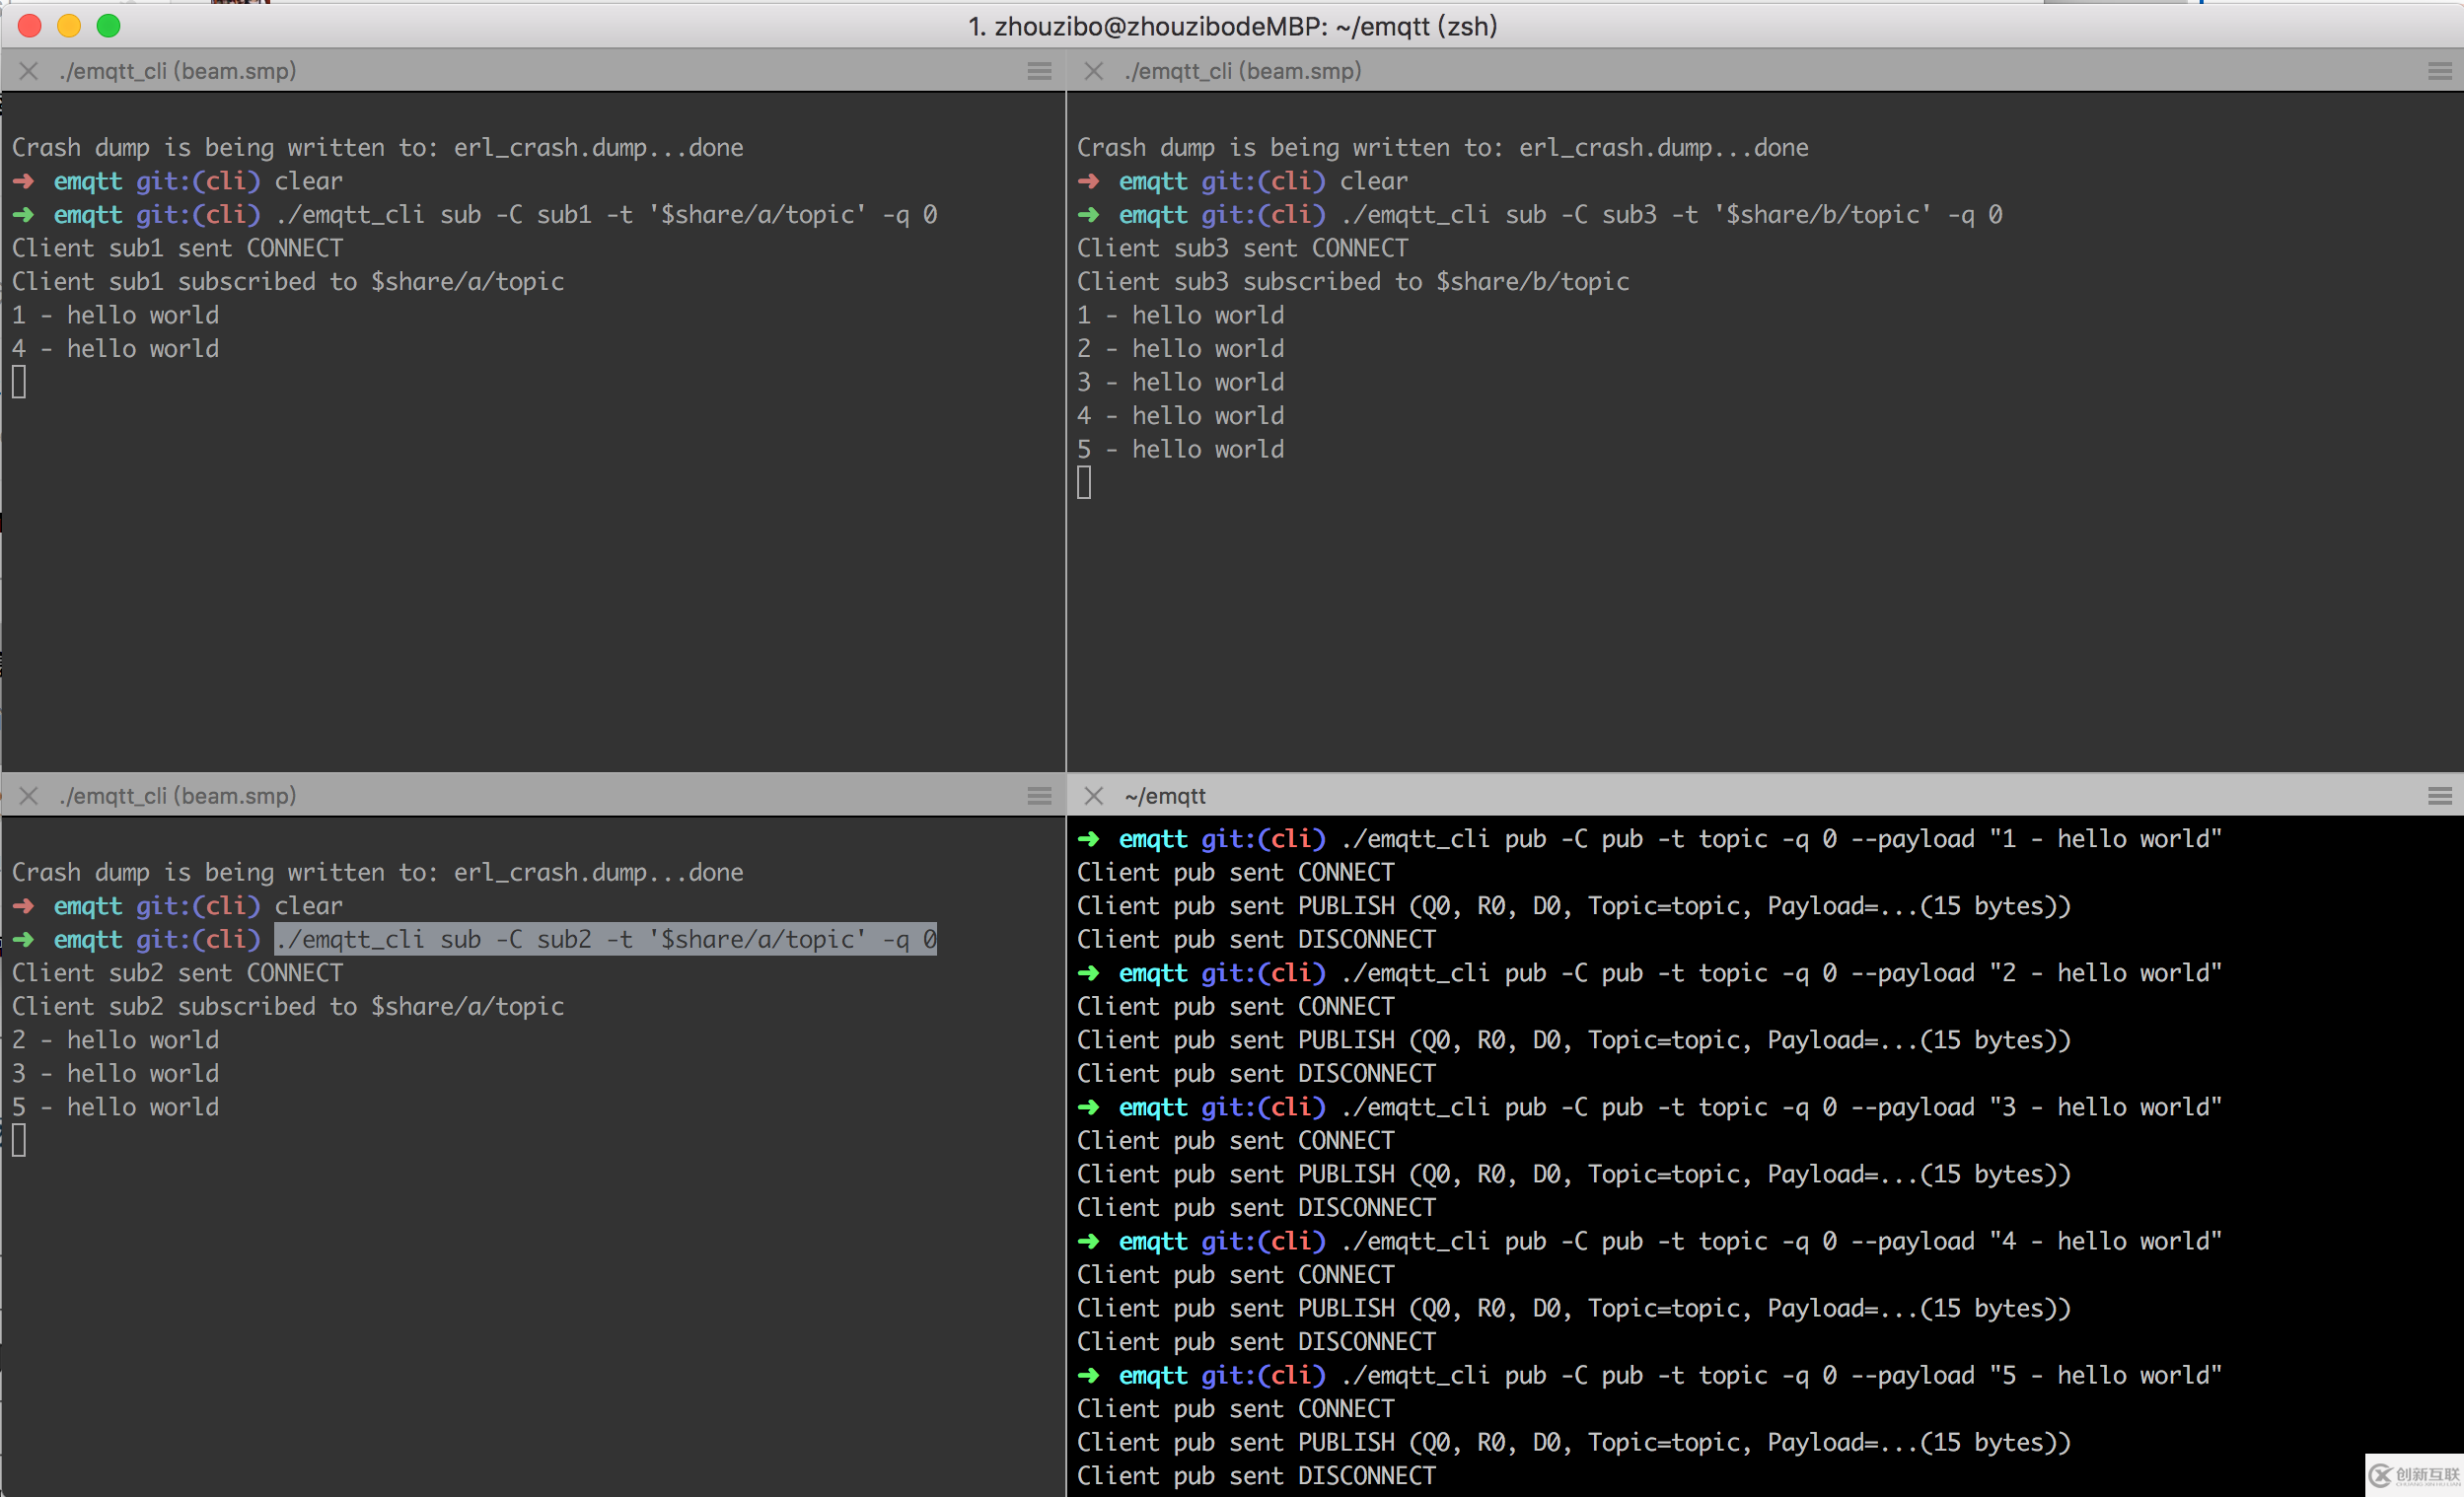Click the sub1 subscribe command line
Viewport: 2464px width, 1497px height.
coord(606,215)
